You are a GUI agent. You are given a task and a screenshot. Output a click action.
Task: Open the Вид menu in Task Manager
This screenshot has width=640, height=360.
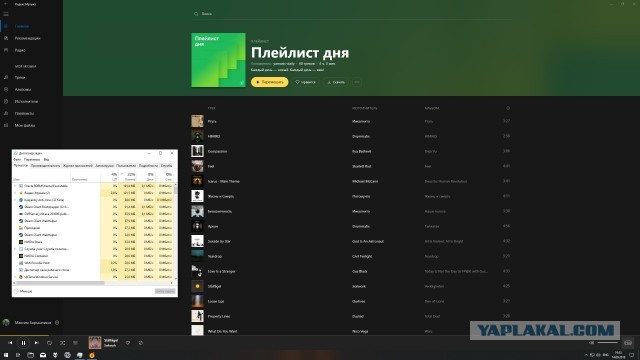tap(46, 160)
